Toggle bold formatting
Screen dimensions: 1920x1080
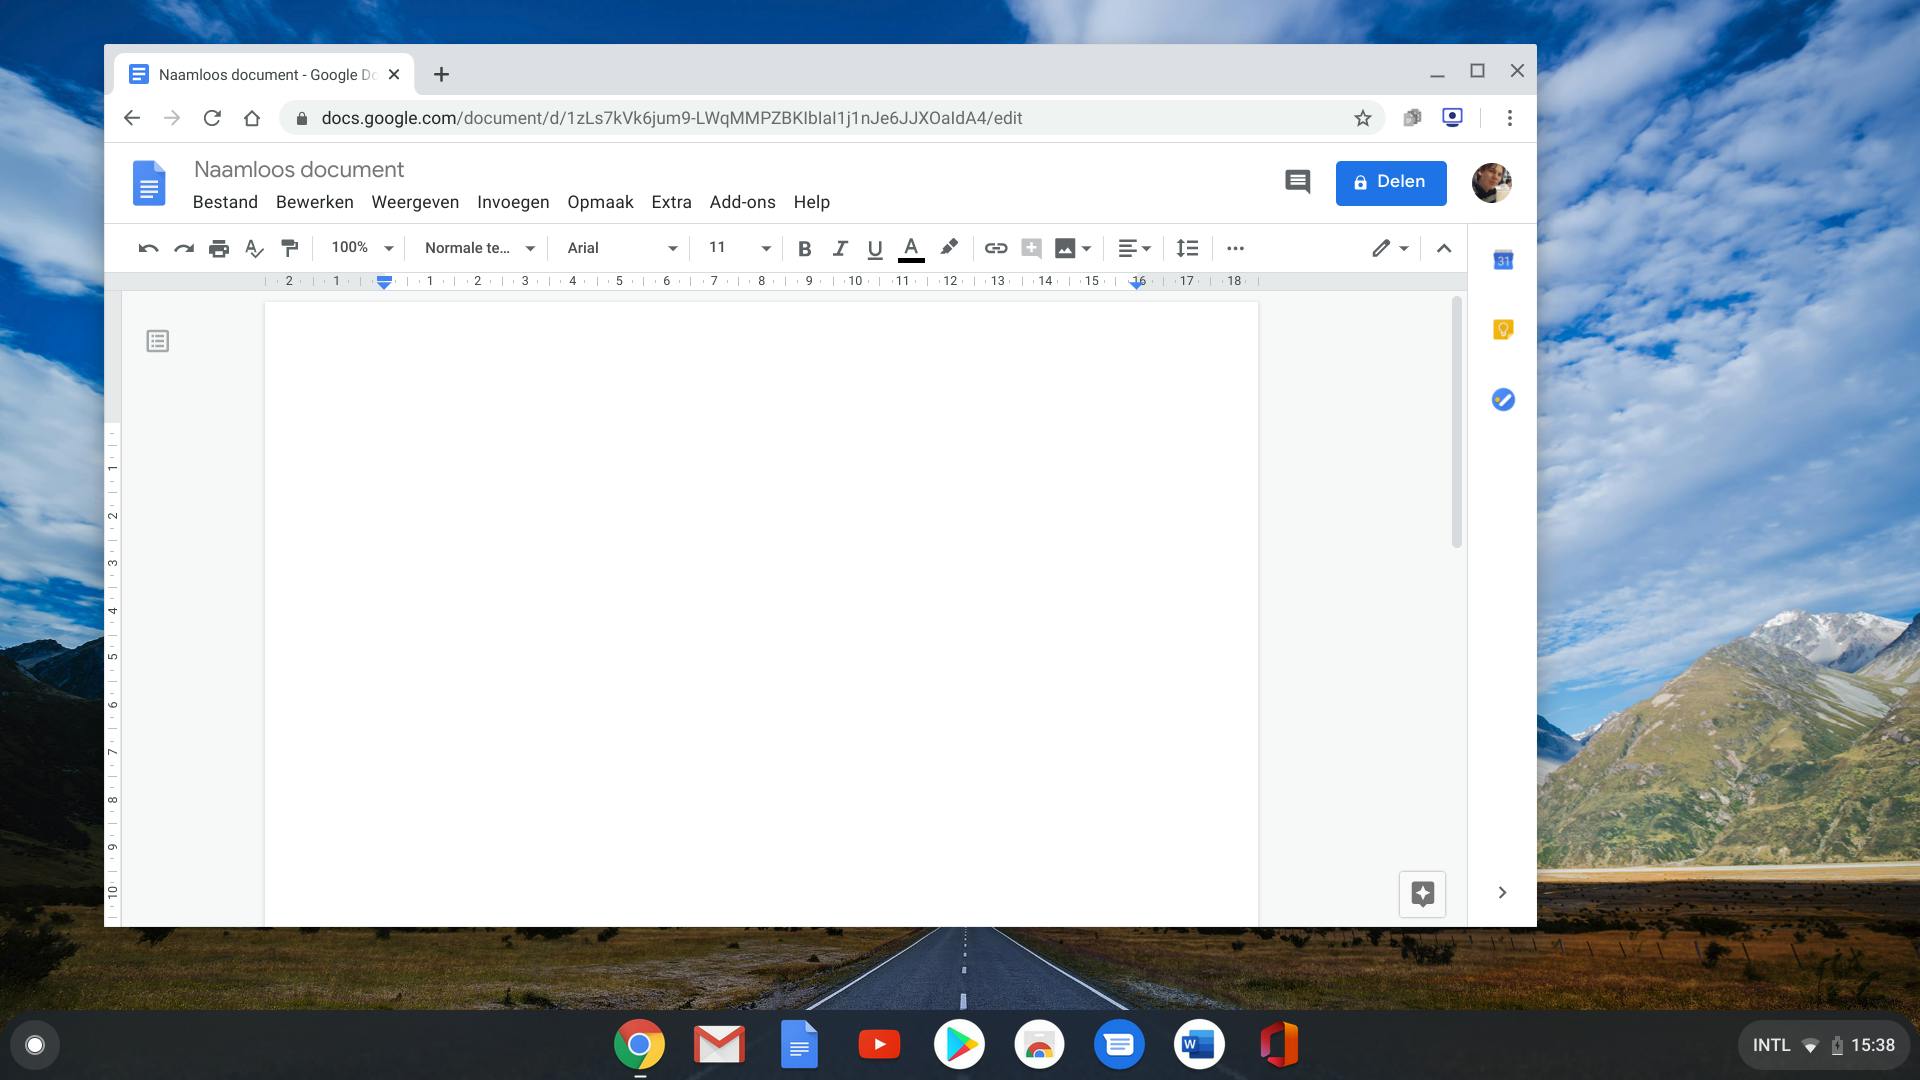point(804,249)
